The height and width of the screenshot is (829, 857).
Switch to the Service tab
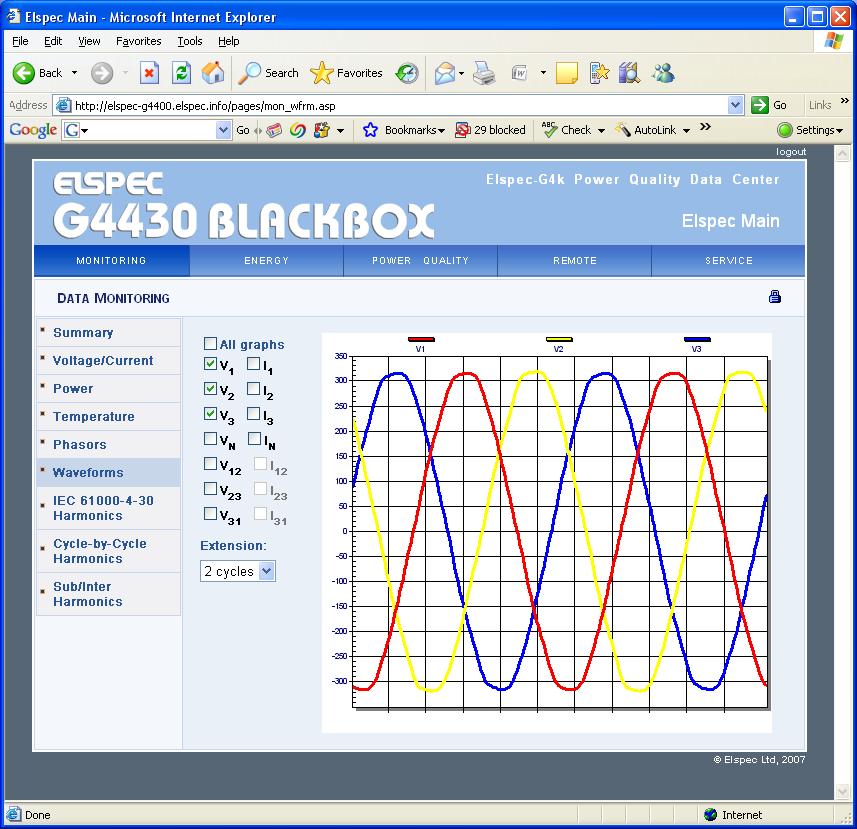click(729, 261)
